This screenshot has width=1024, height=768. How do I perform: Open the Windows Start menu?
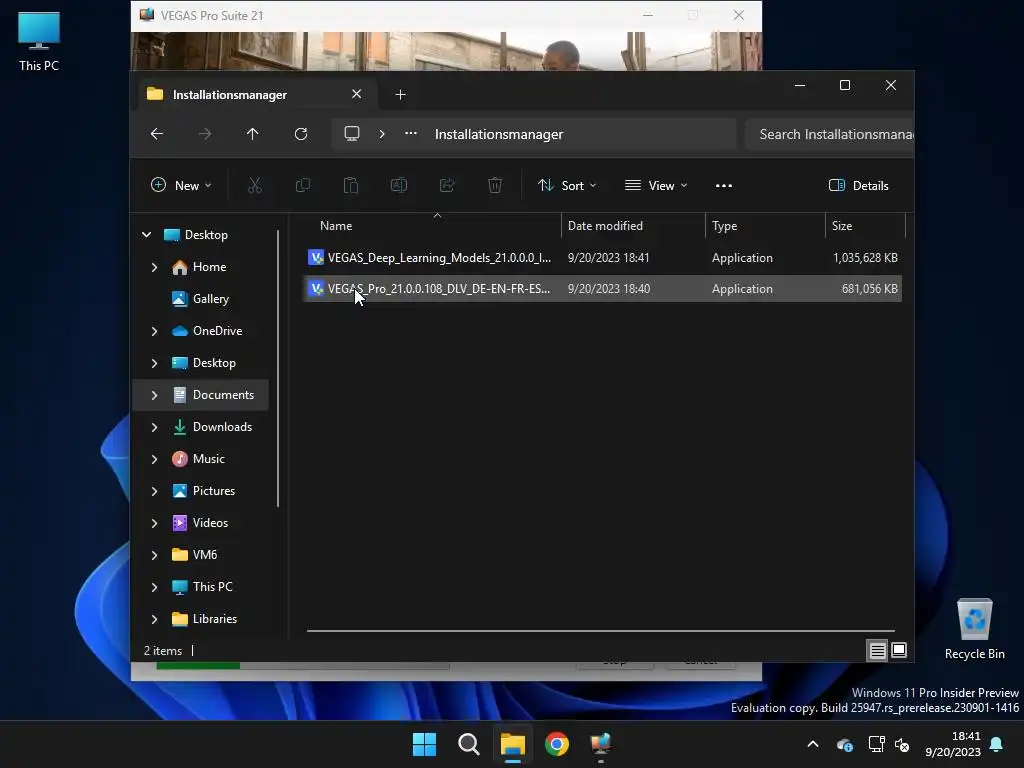tap(424, 744)
